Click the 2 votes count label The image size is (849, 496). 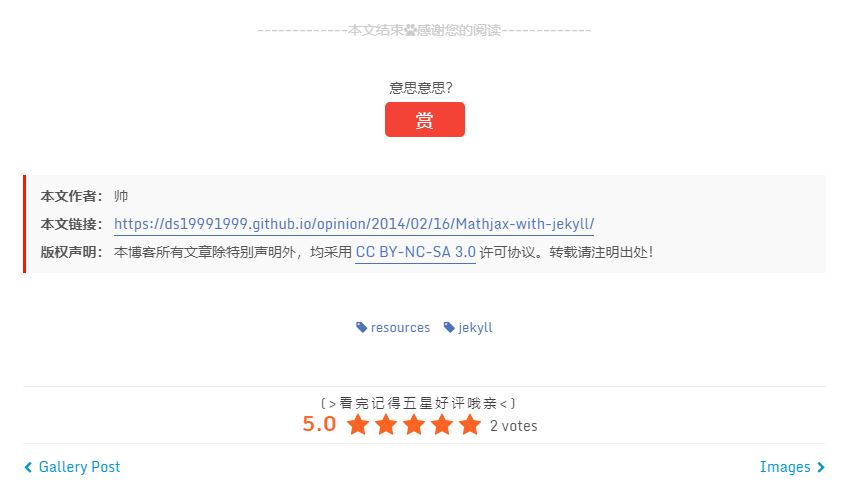point(514,426)
